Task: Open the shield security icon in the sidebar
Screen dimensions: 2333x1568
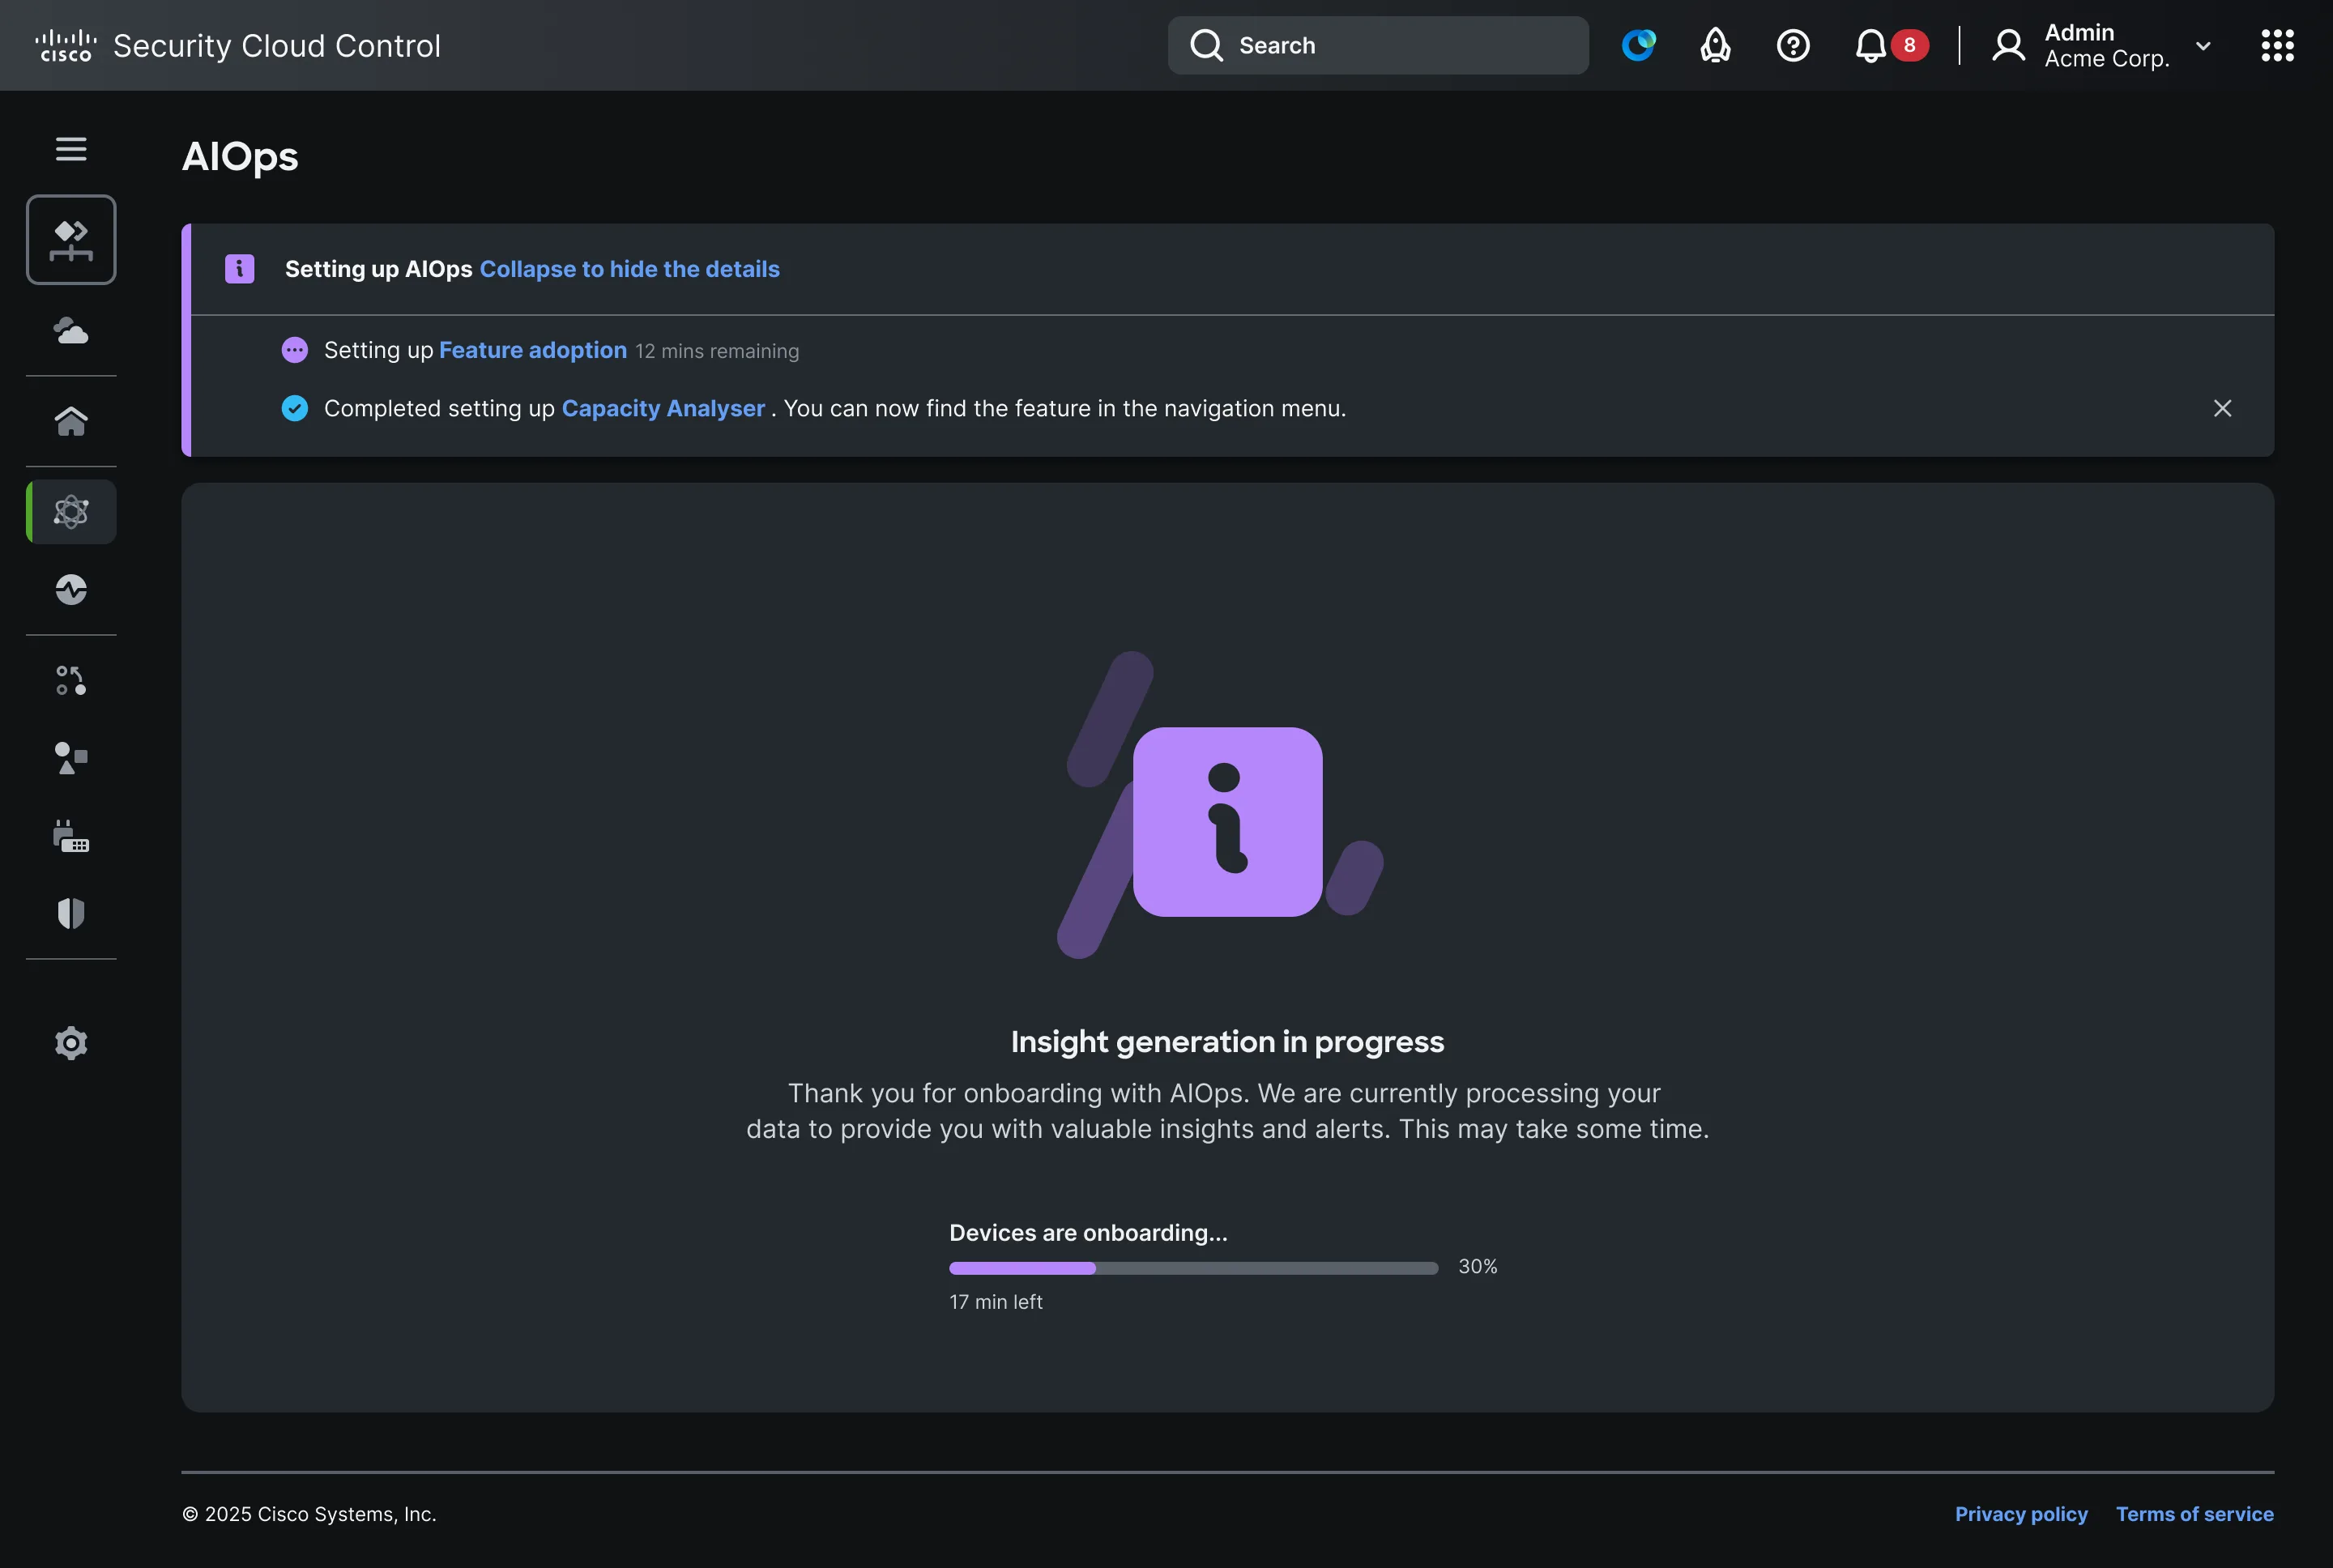Action: click(x=71, y=913)
